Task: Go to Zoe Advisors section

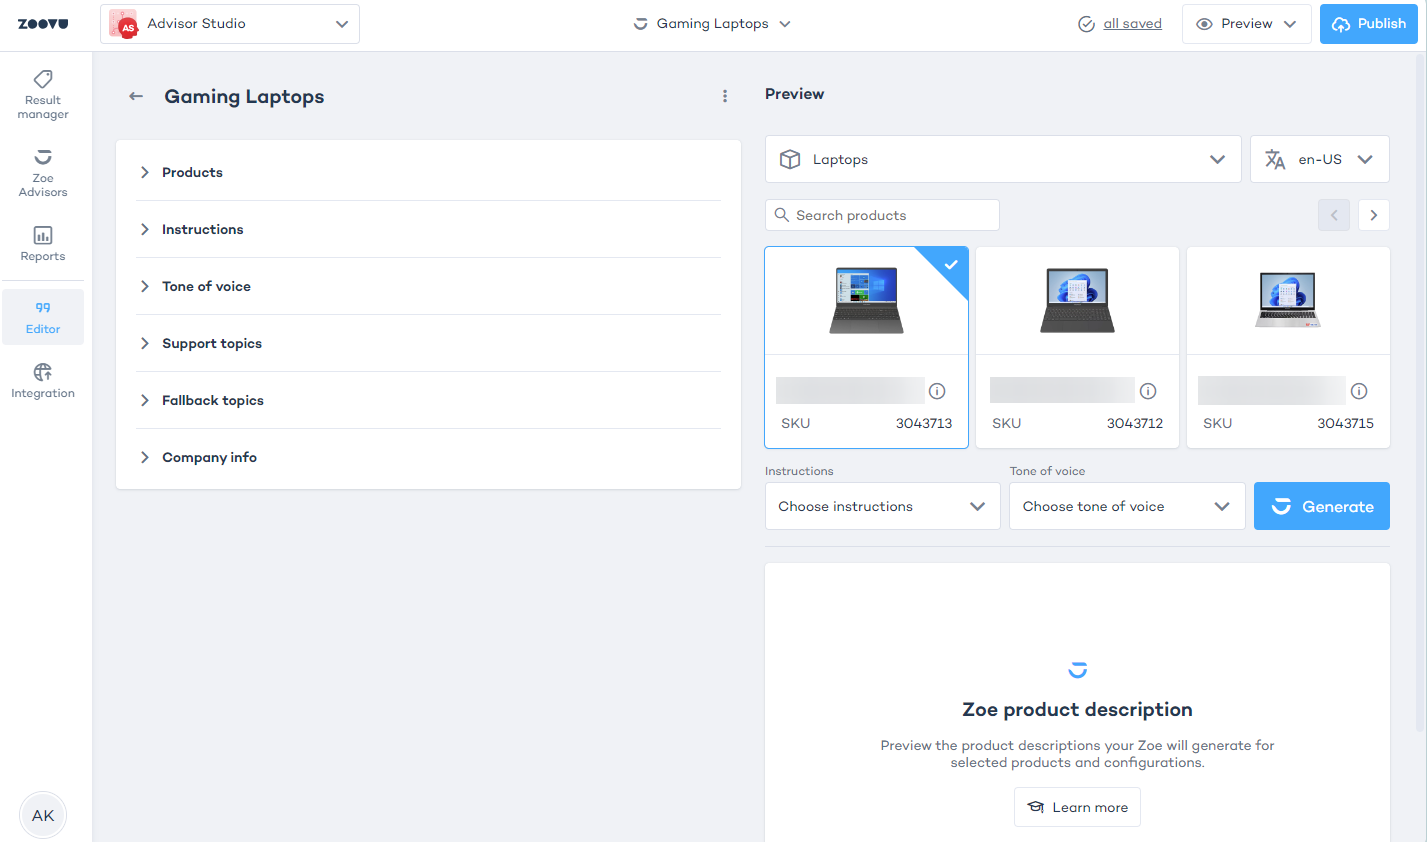Action: (43, 172)
